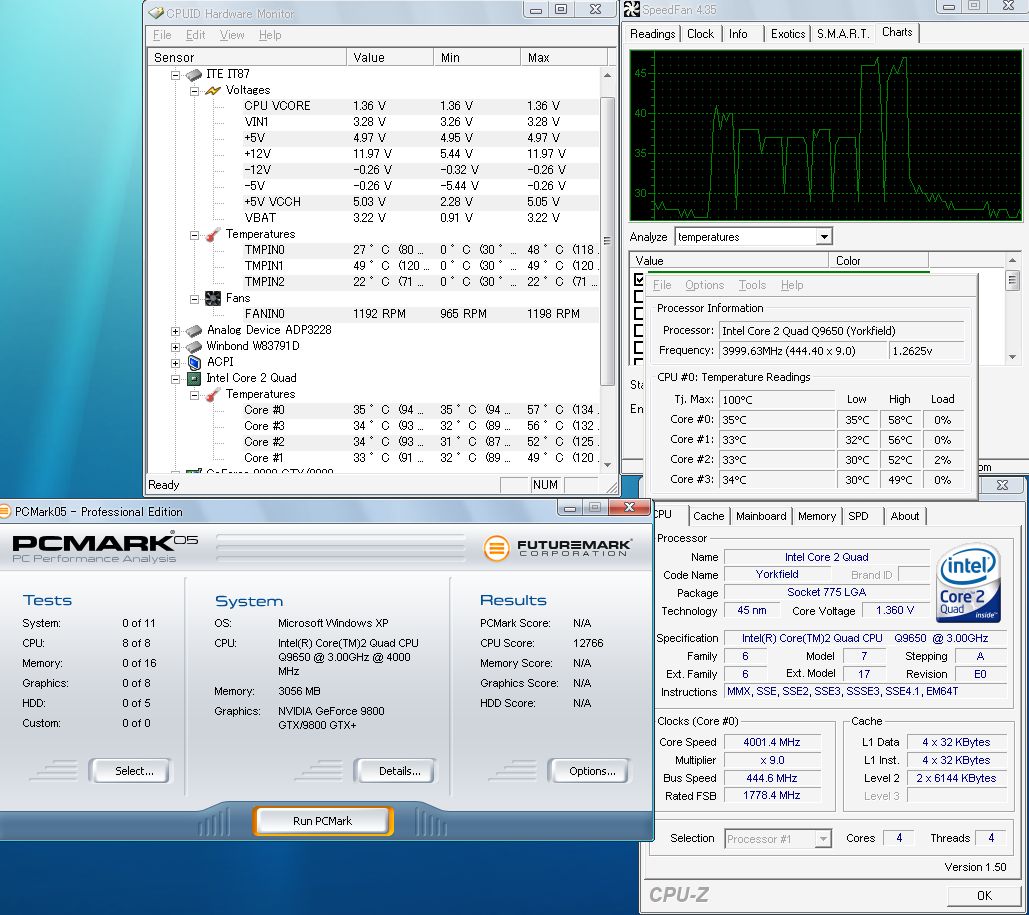Viewport: 1029px width, 915px height.
Task: Click the Details... button in PCMark
Action: click(393, 771)
